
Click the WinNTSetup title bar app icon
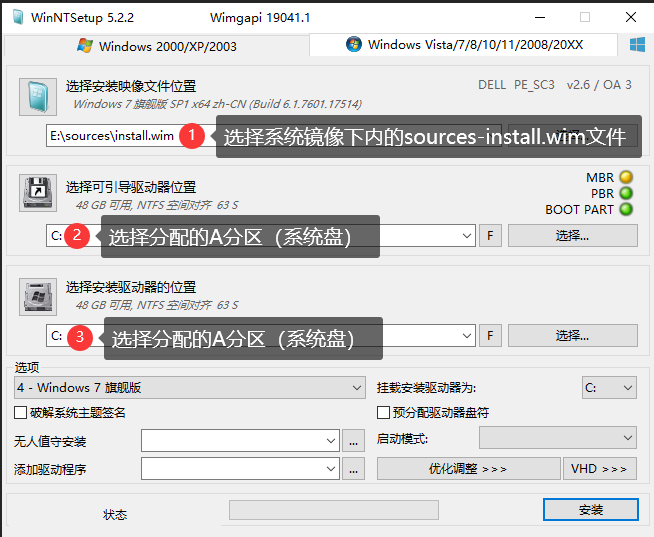click(15, 17)
